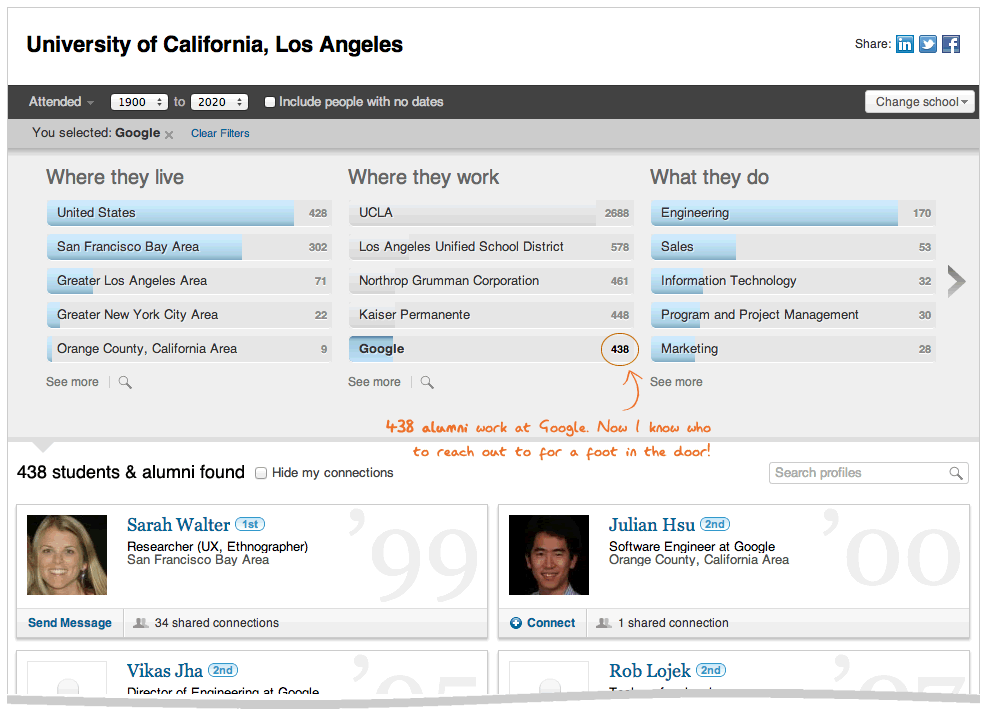Screen dimensions: 988x720
Task: Click Vikas Jha's 2nd degree badge
Action: click(222, 670)
